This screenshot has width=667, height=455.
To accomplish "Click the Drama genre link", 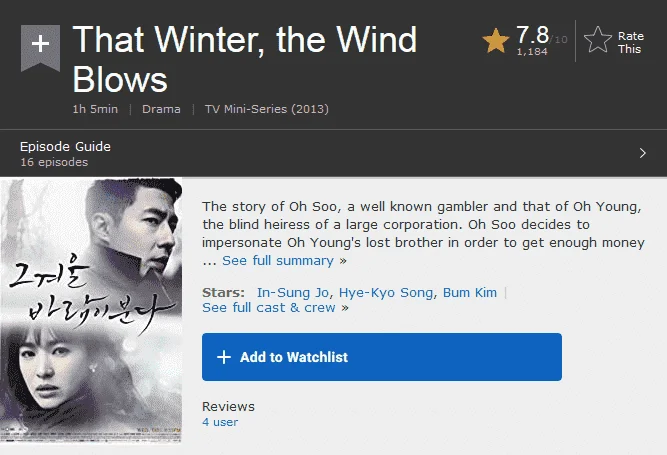I will tap(161, 109).
